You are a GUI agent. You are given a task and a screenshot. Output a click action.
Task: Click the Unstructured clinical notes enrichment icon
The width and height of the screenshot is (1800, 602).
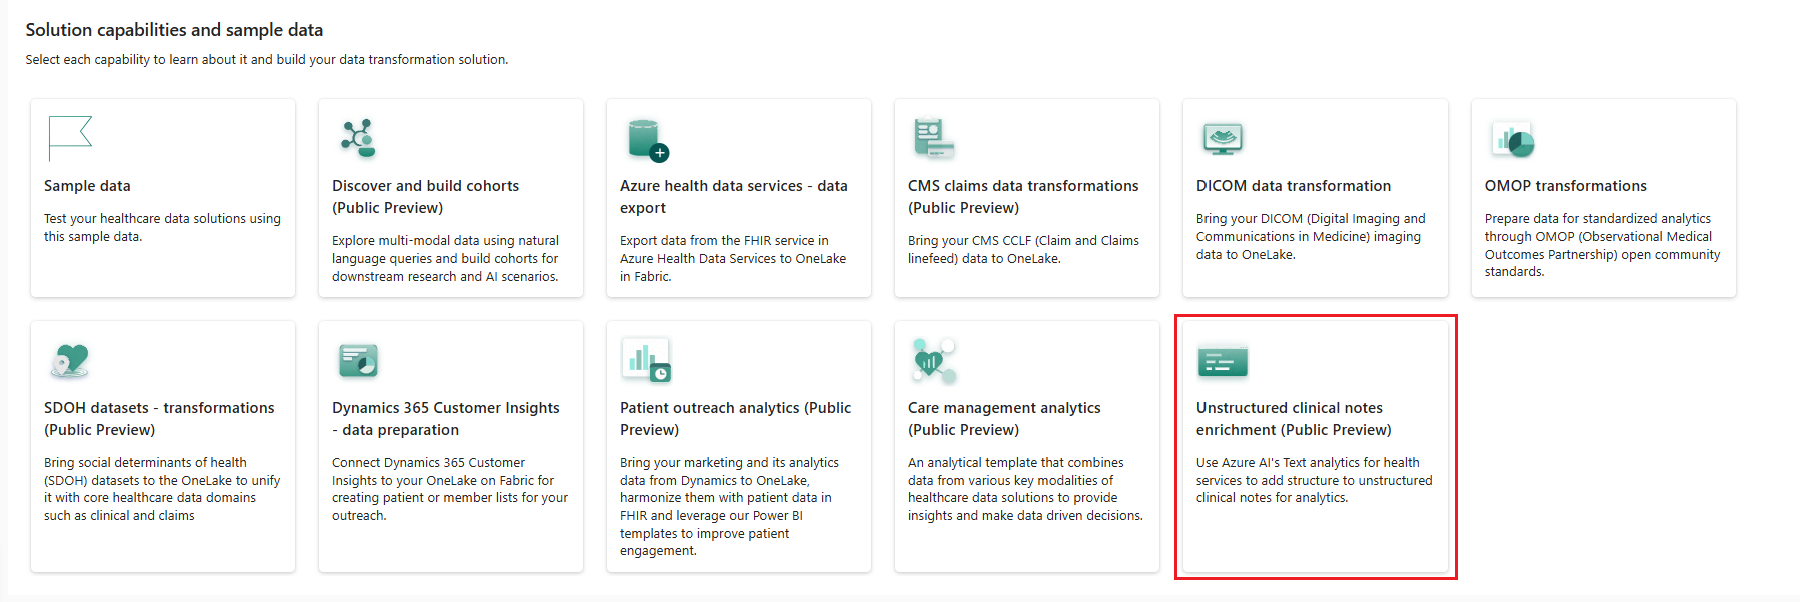coord(1222,361)
